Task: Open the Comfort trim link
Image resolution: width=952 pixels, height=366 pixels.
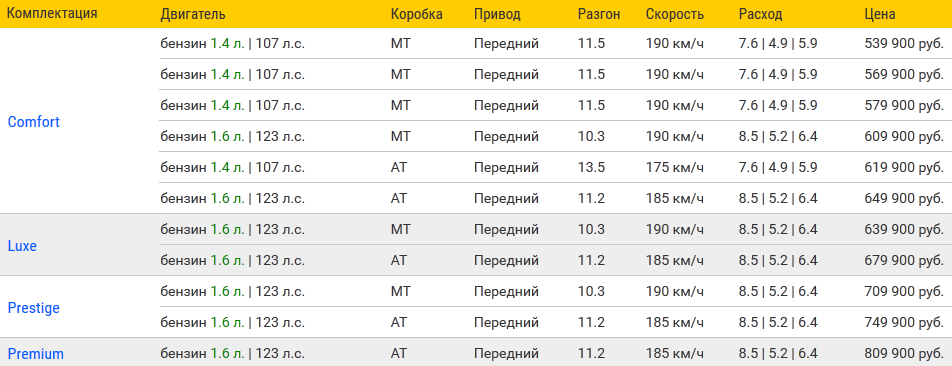Action: tap(33, 122)
